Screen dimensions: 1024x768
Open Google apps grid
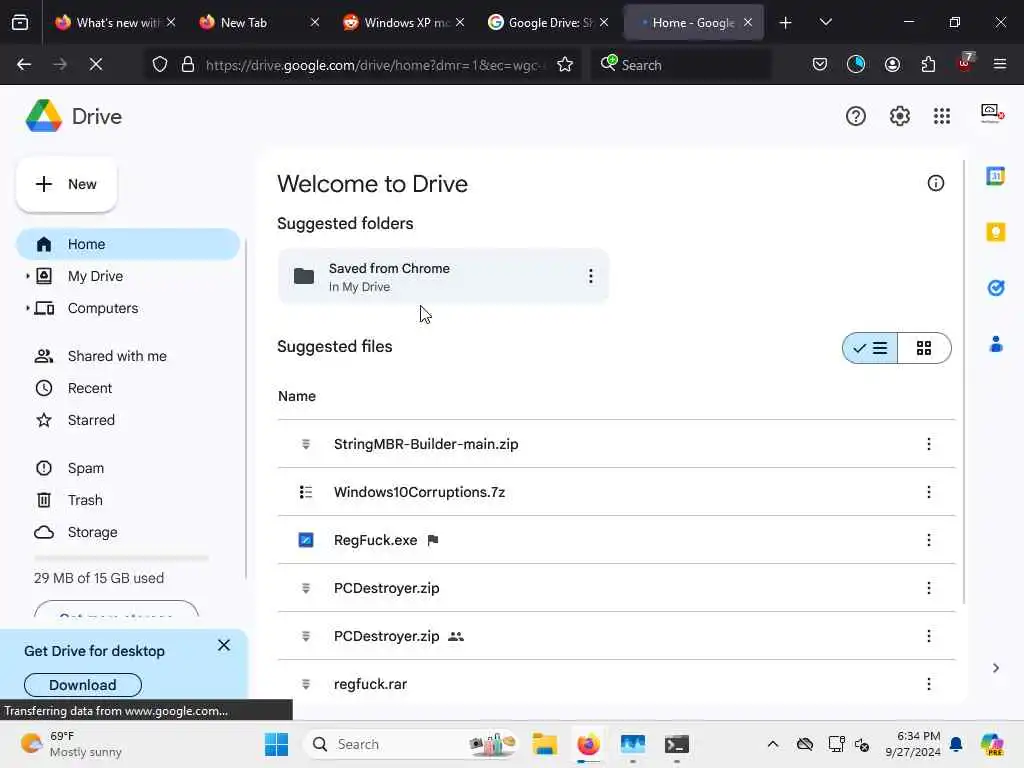pos(942,116)
